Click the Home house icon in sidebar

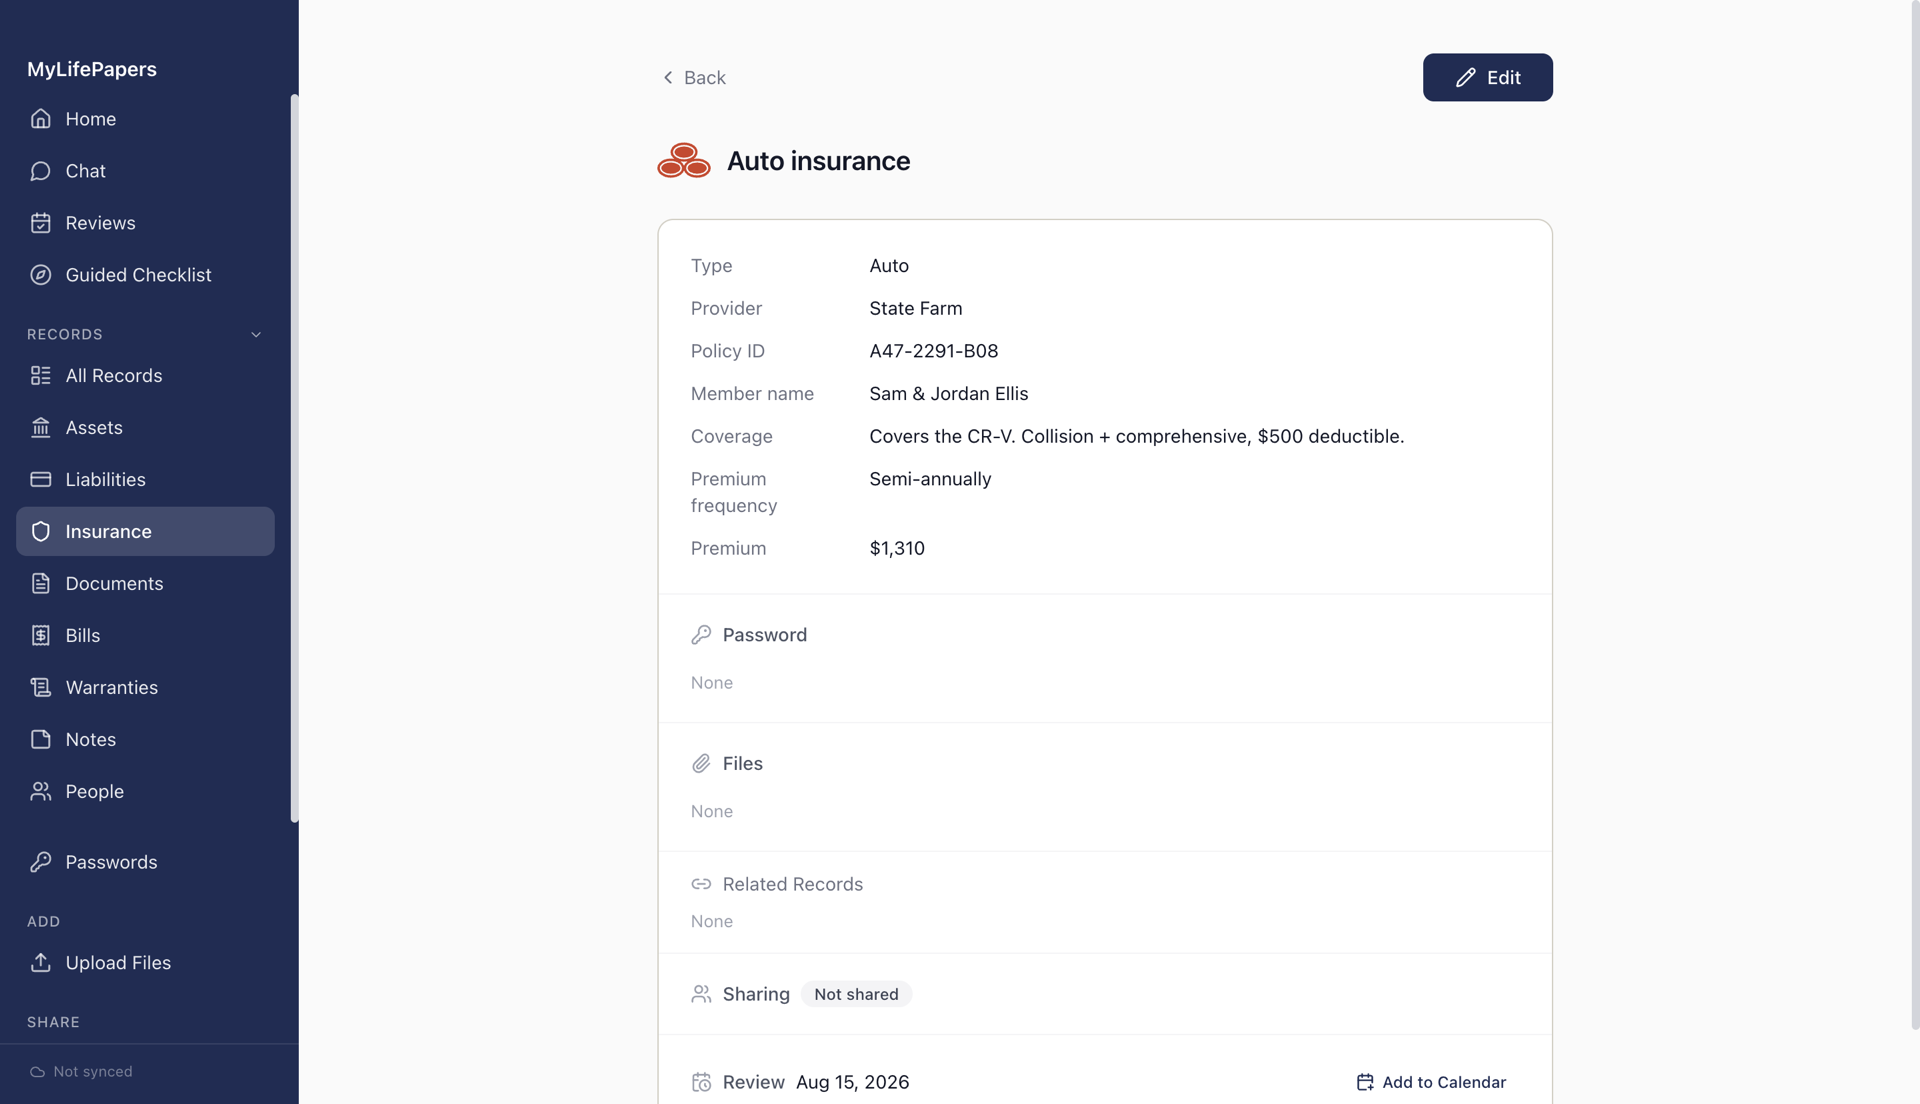[x=40, y=119]
